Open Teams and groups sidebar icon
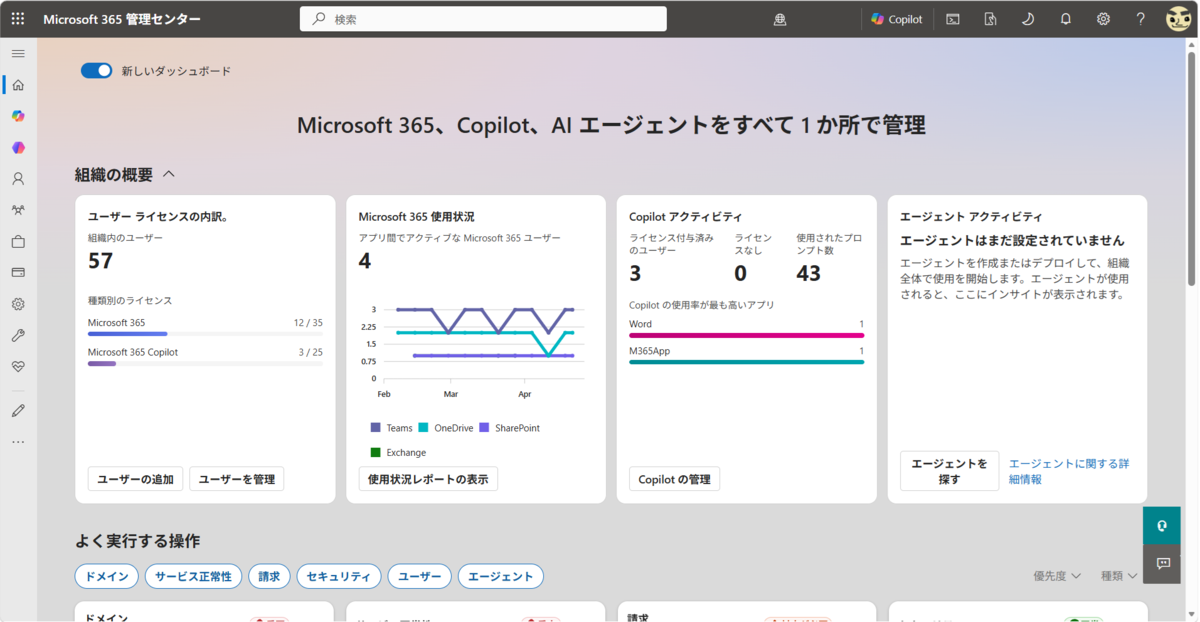This screenshot has height=622, width=1200. click(18, 210)
